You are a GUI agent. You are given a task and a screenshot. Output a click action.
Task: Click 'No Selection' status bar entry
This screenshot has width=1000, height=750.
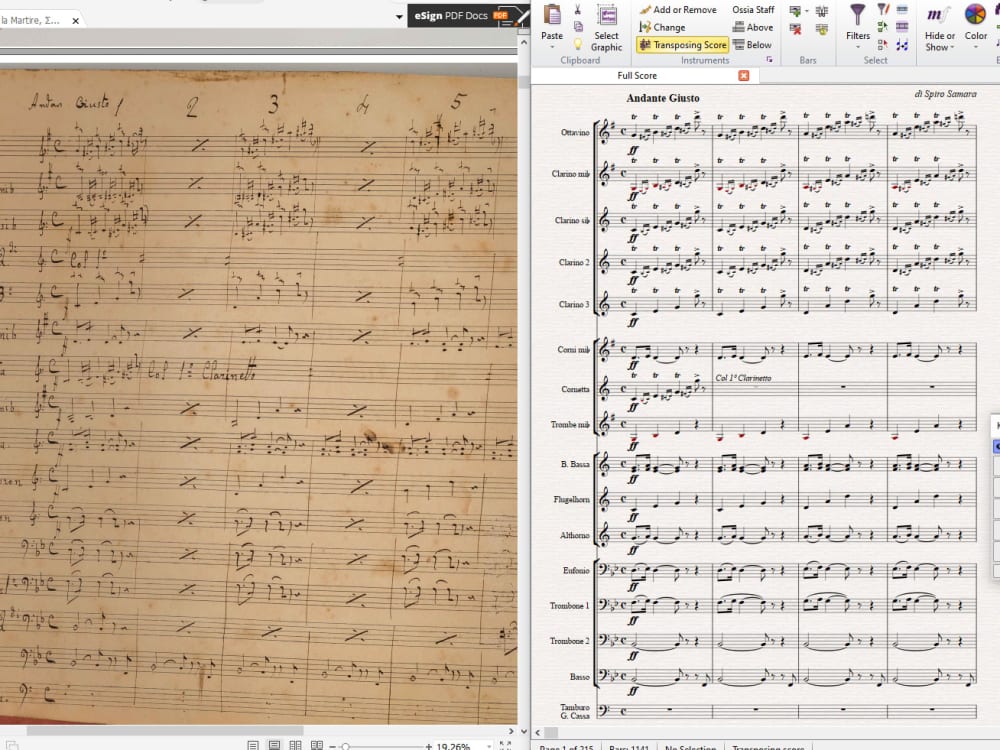pos(691,747)
